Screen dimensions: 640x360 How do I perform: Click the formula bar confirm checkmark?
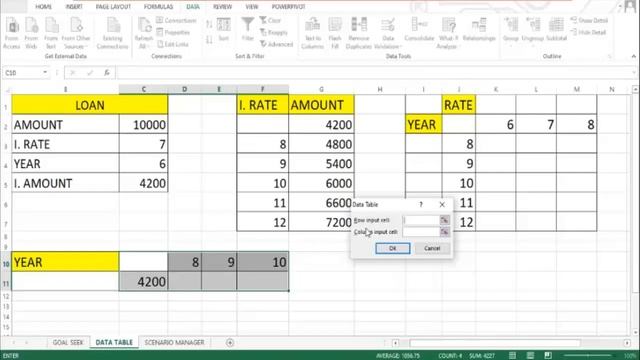click(90, 73)
